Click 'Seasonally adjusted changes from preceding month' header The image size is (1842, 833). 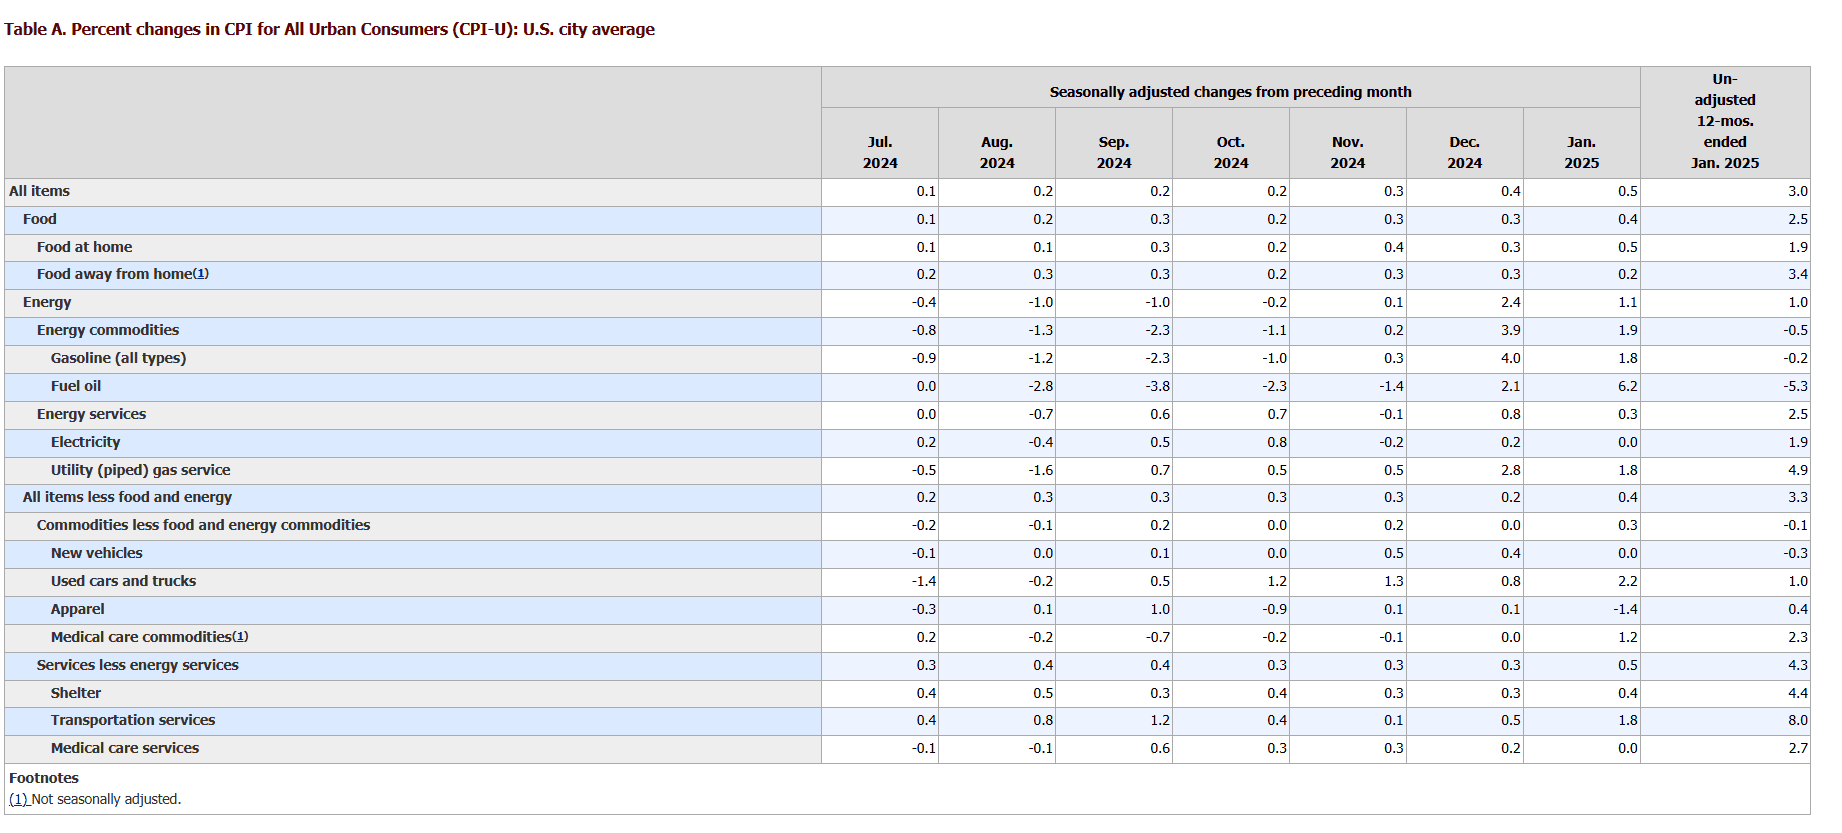coord(1230,92)
